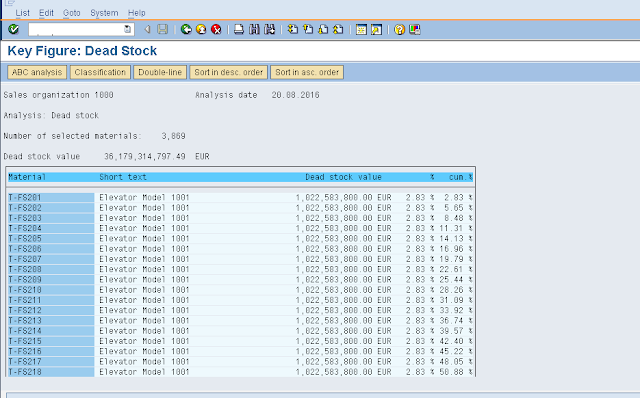Viewport: 640px width, 398px height.
Task: Click the Find binoculars icon
Action: 254,29
